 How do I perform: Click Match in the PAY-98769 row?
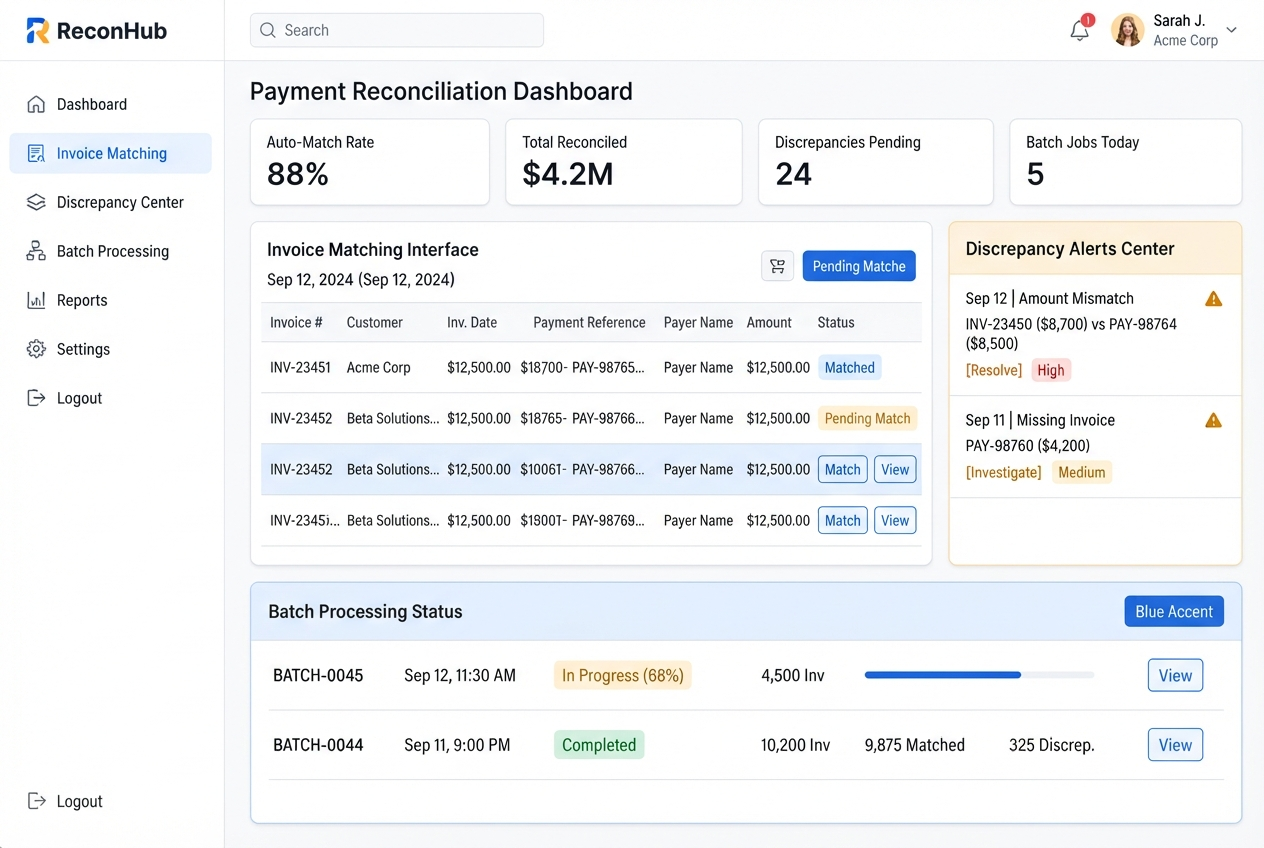[843, 521]
